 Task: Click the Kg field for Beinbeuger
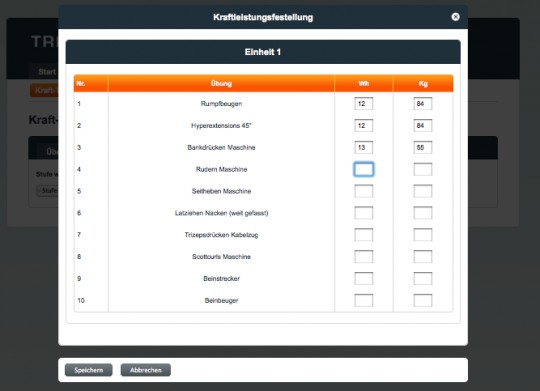coord(423,300)
